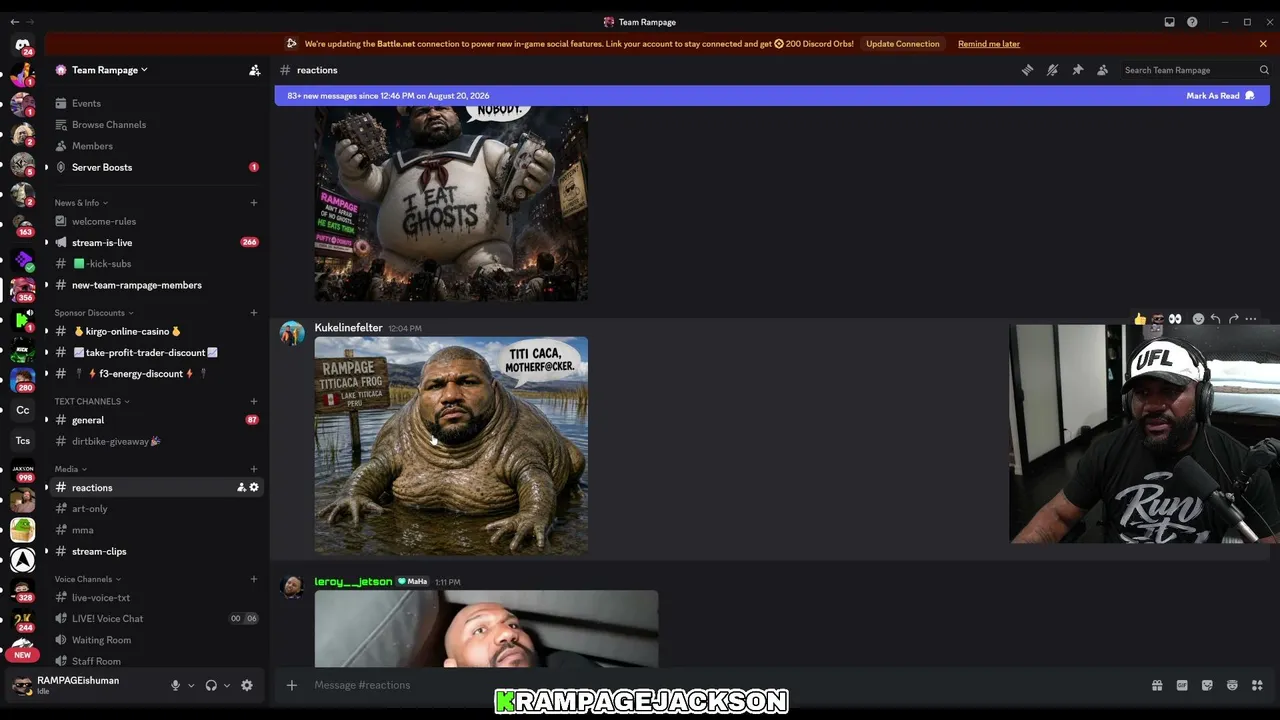Collapse the TEXT CHANNELS category
Image resolution: width=1280 pixels, height=720 pixels.
(x=92, y=401)
